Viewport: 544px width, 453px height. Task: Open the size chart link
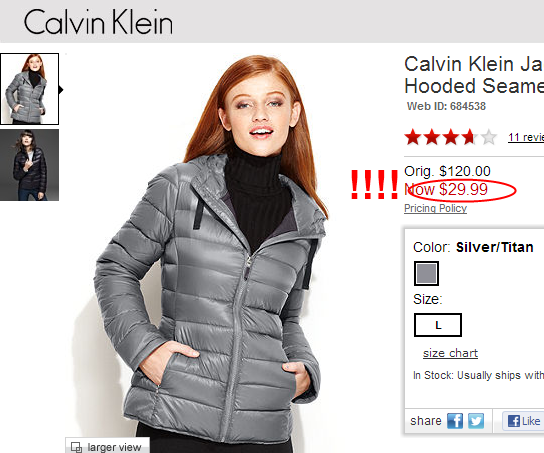(x=450, y=353)
